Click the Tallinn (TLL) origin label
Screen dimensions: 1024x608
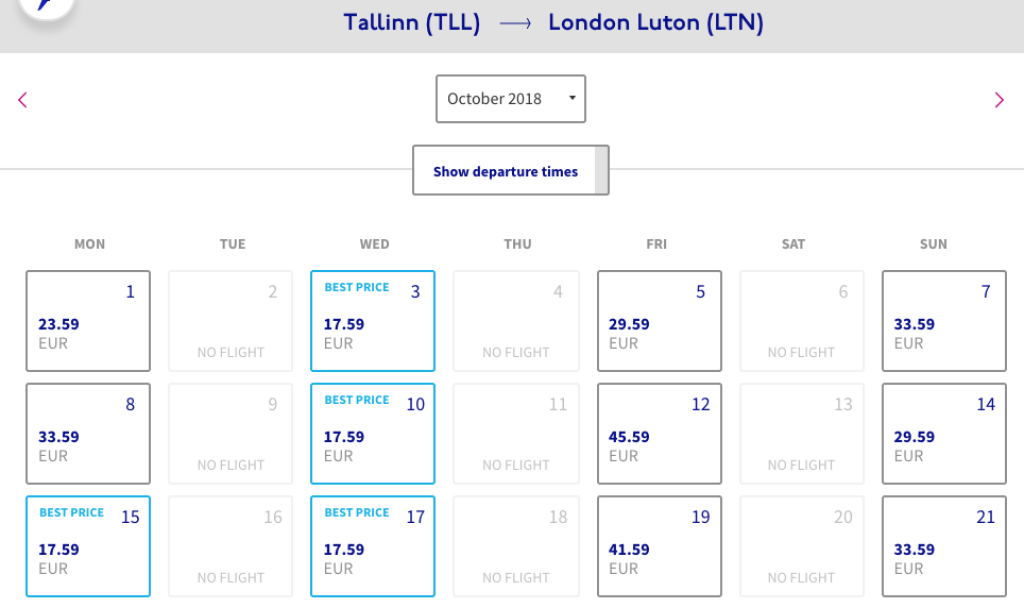point(411,23)
